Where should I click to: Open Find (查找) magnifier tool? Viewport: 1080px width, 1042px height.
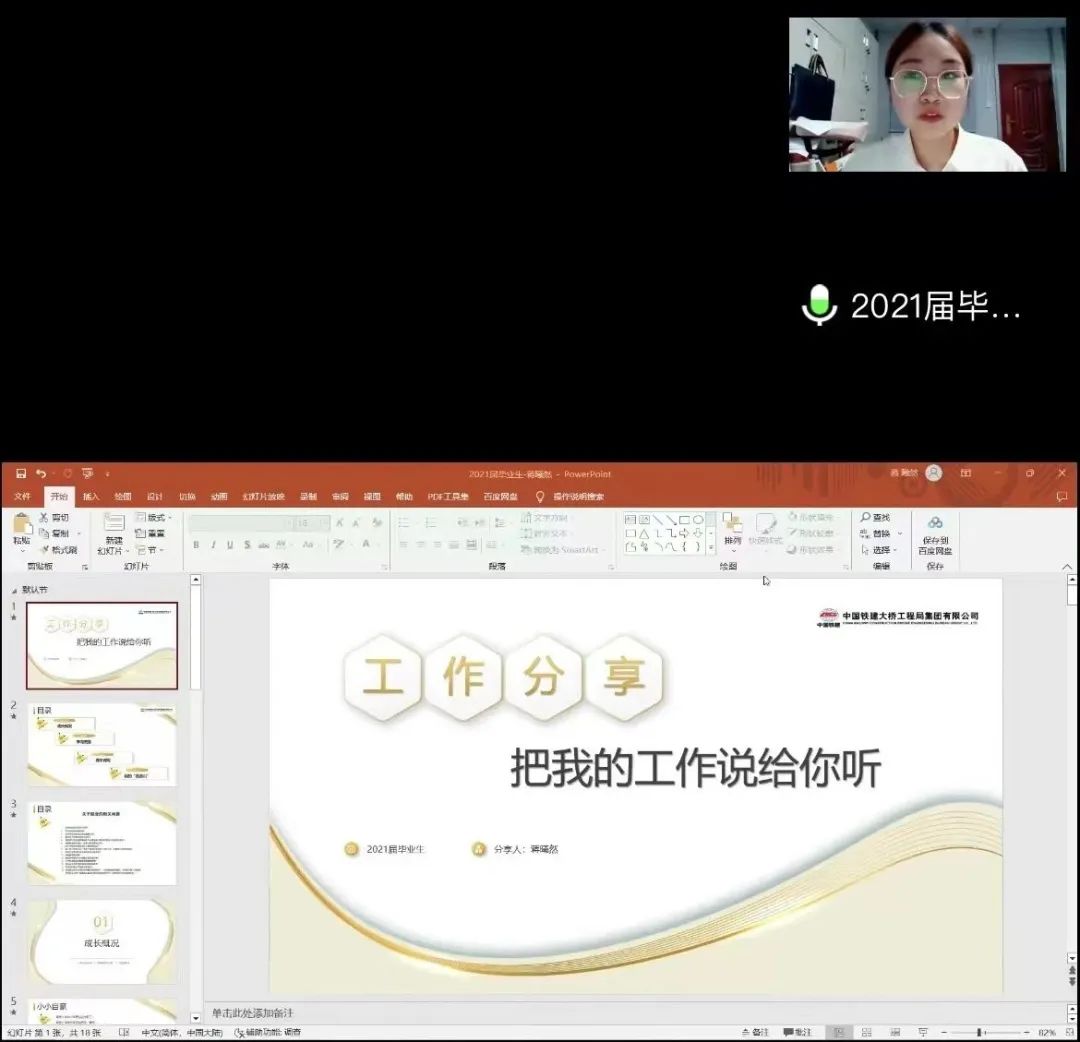(x=866, y=517)
